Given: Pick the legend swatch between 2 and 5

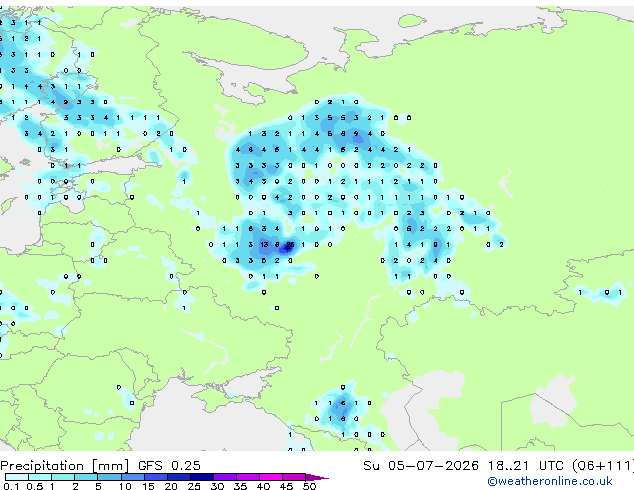Looking at the screenshot, I should tap(86, 477).
